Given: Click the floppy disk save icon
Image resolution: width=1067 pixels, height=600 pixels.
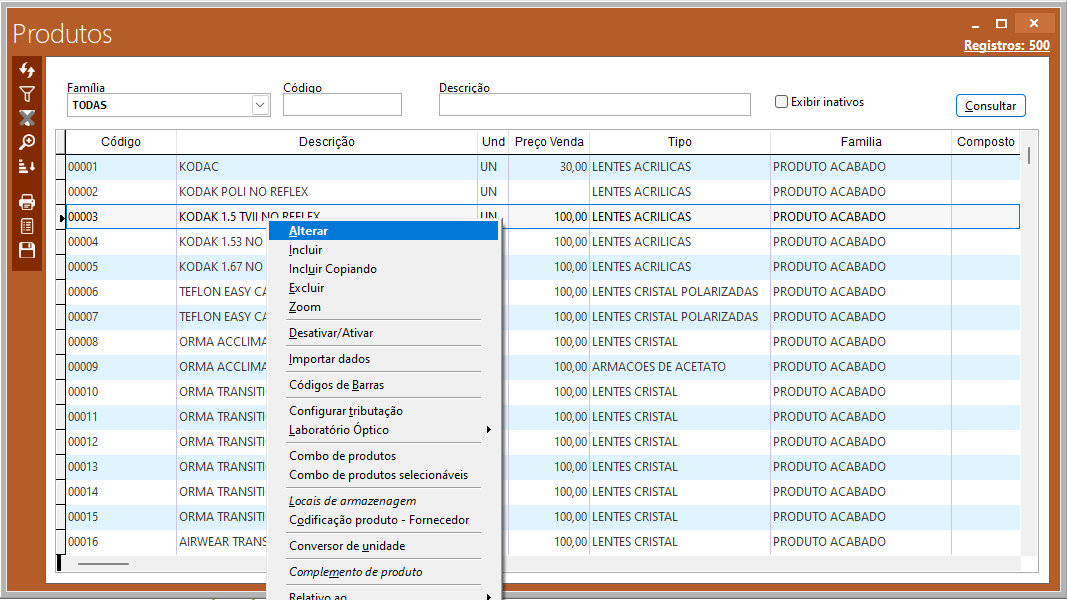Looking at the screenshot, I should (27, 250).
